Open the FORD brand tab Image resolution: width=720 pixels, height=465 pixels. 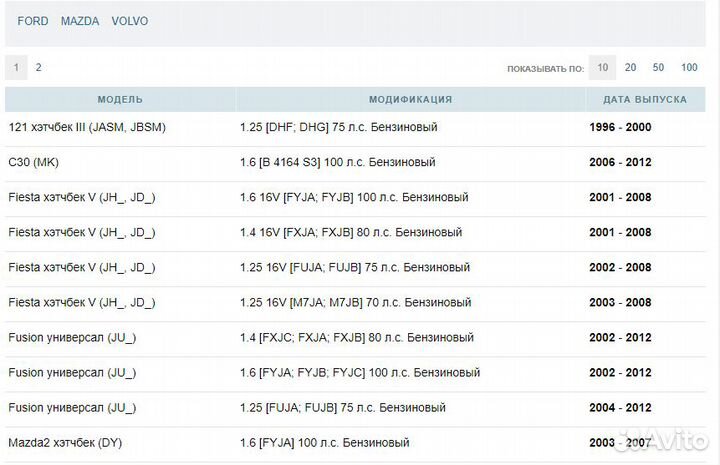coord(33,21)
